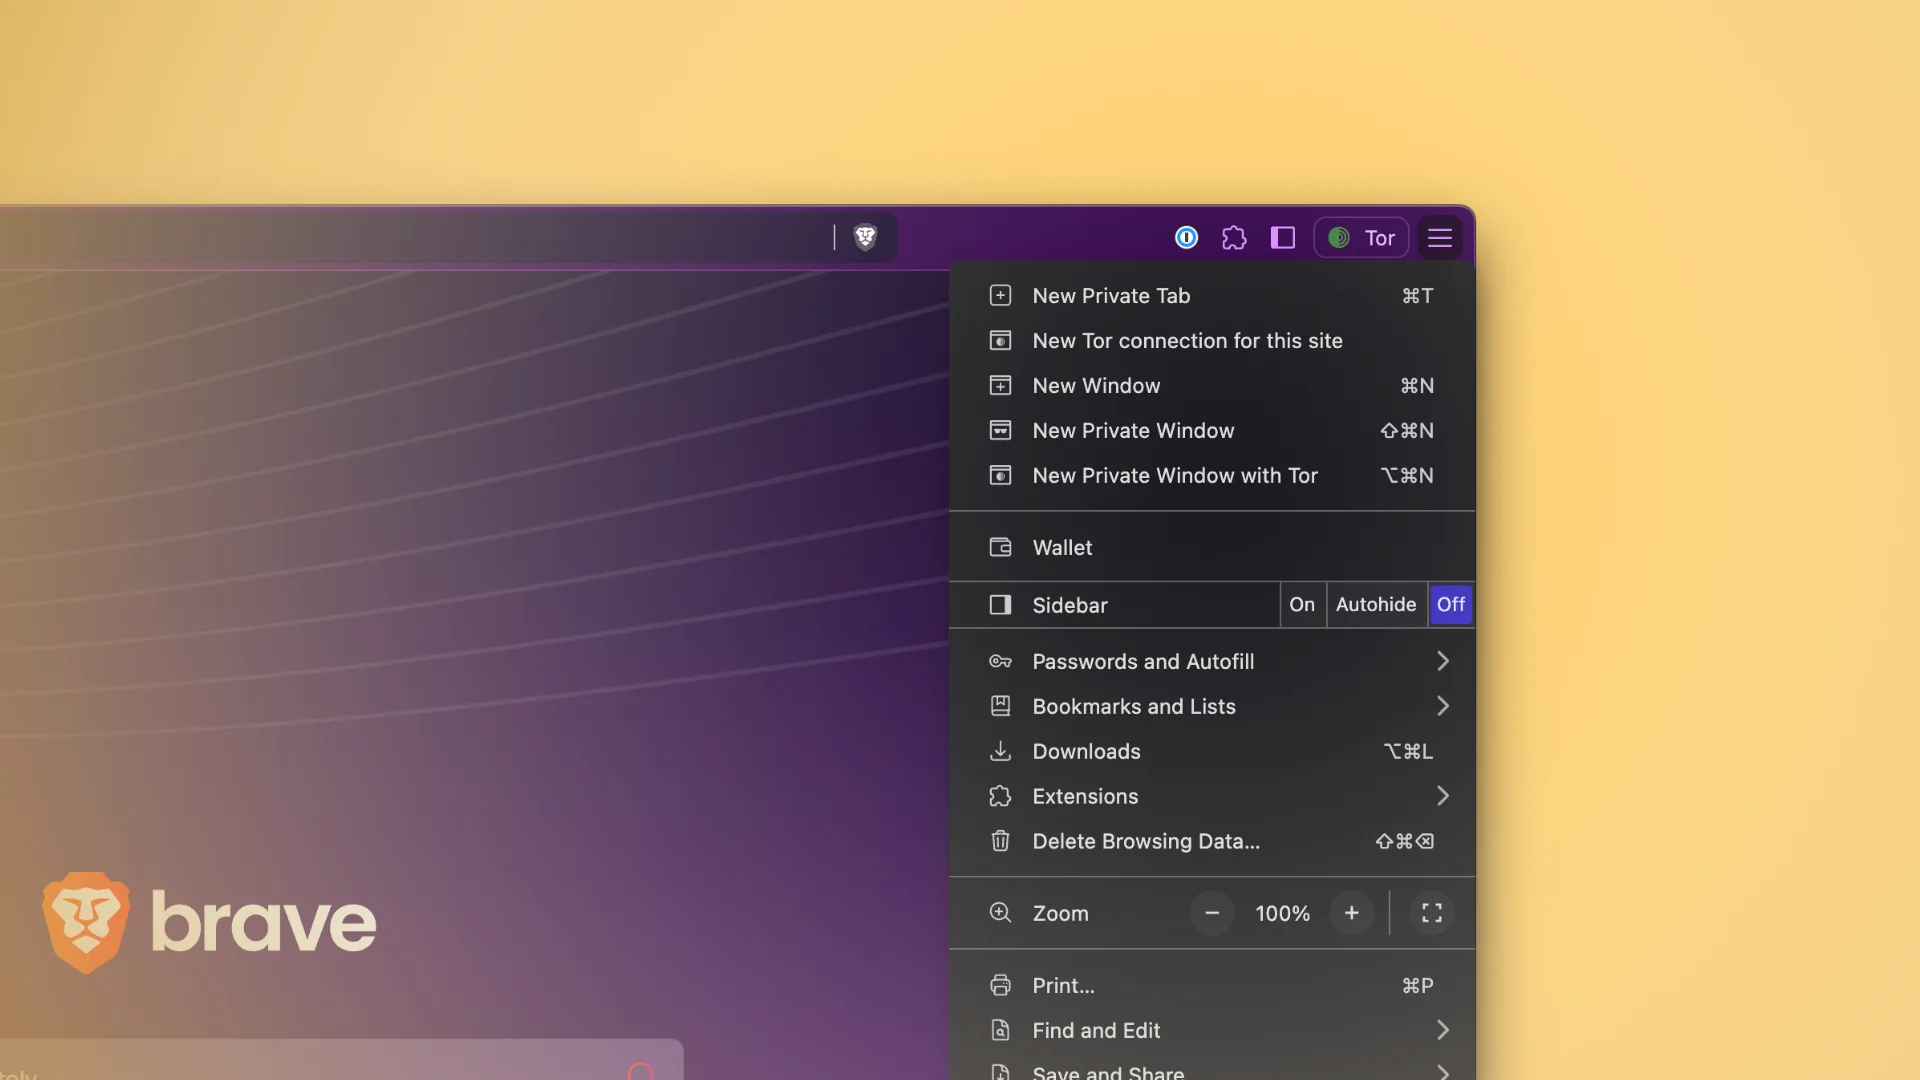Image resolution: width=1920 pixels, height=1080 pixels.
Task: Click the Sidebar panel icon in menu
Action: click(x=1000, y=605)
